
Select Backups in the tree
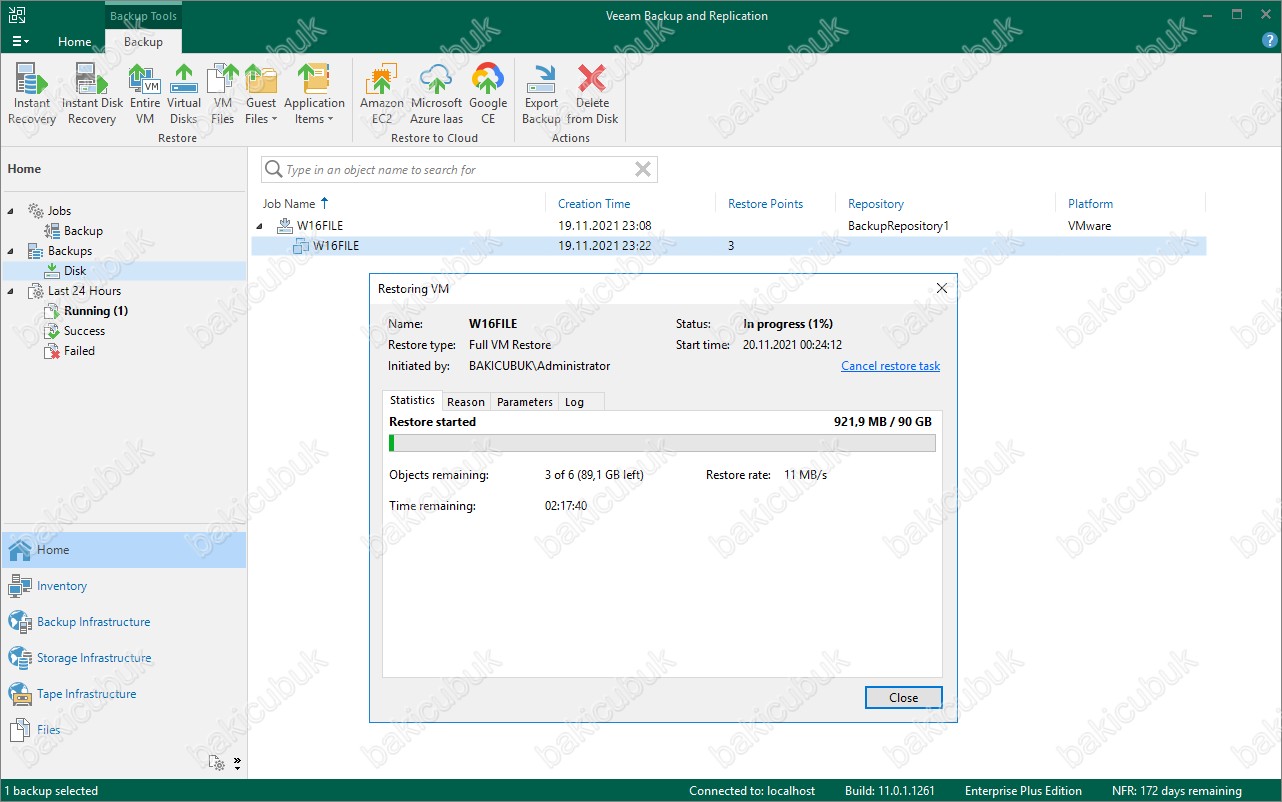69,251
